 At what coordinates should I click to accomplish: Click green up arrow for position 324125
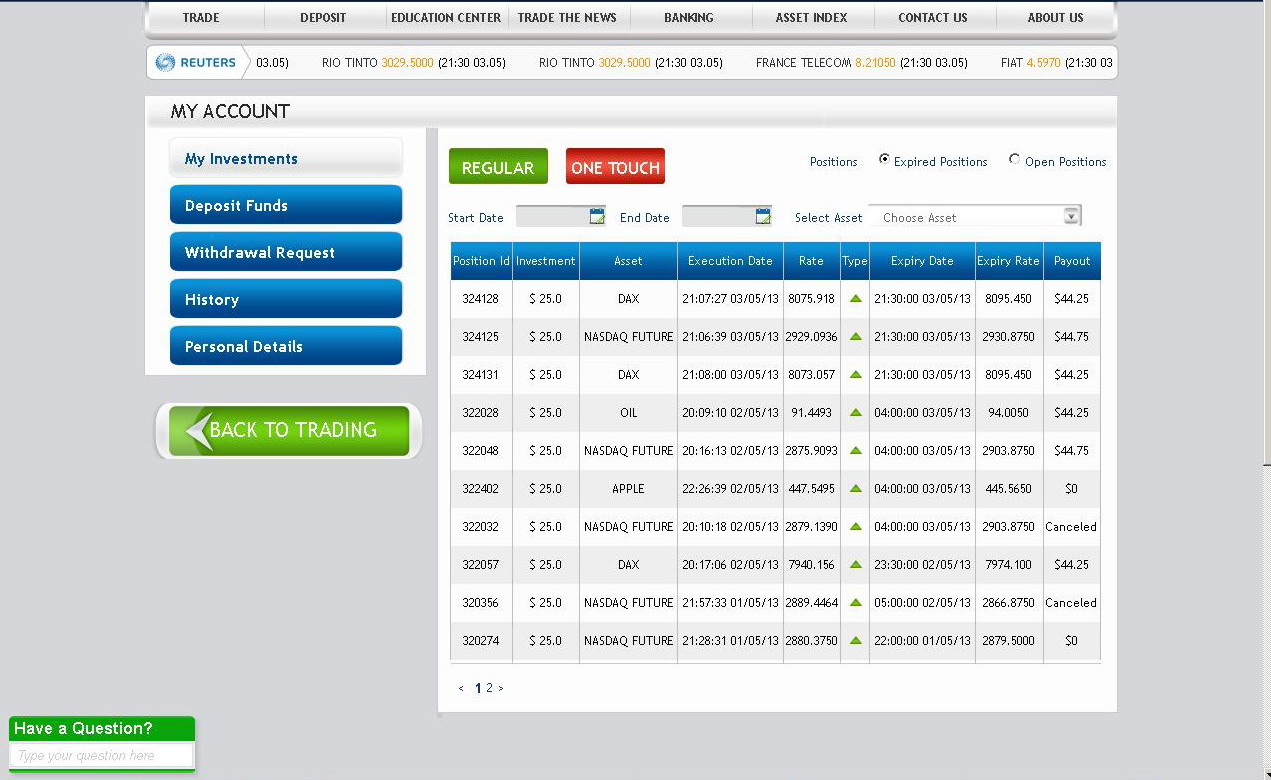click(855, 336)
